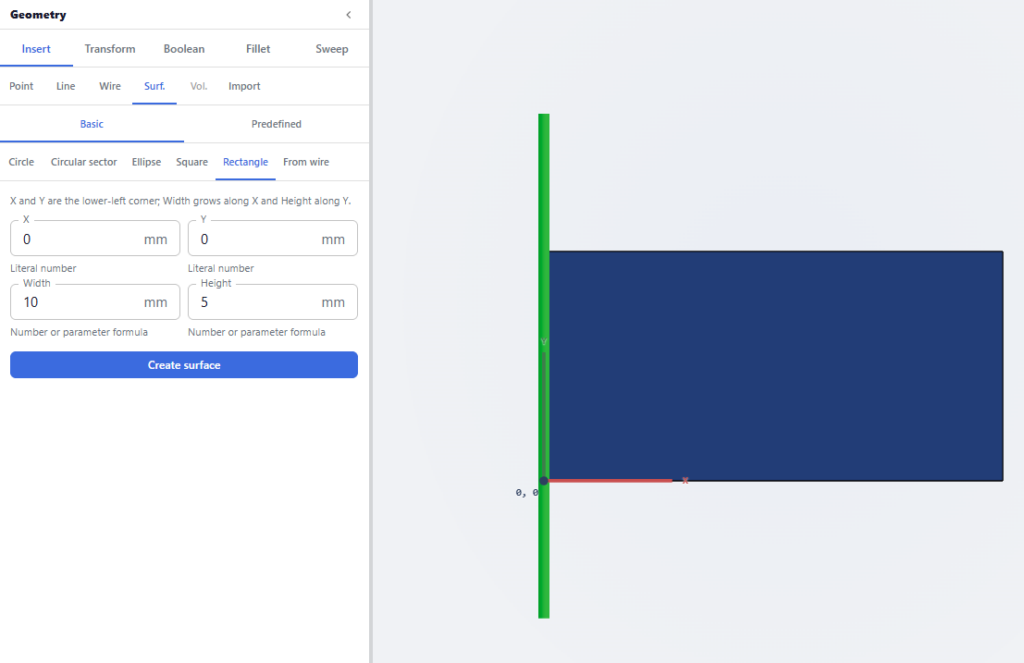Select the Surf. sub-tab

pyautogui.click(x=154, y=86)
